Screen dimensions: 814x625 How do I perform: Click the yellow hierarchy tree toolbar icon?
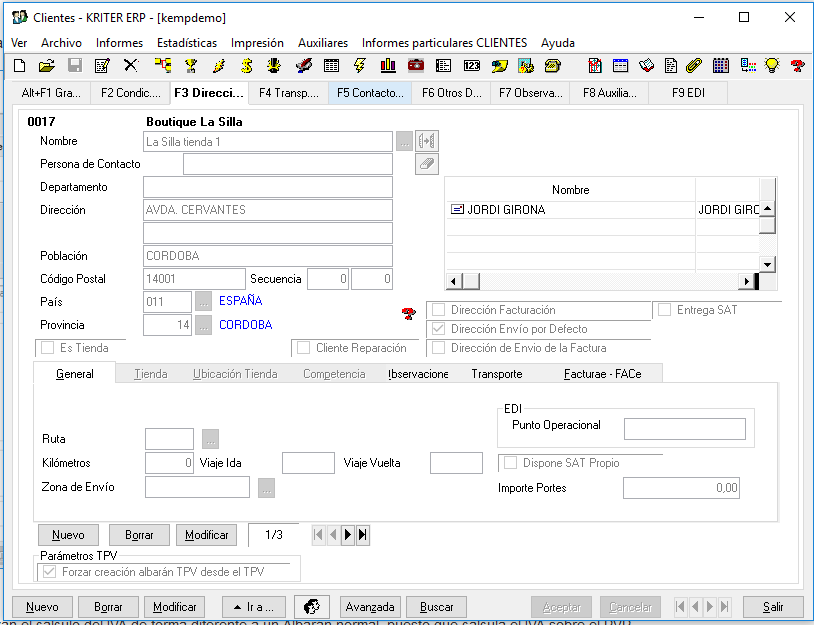pyautogui.click(x=162, y=65)
